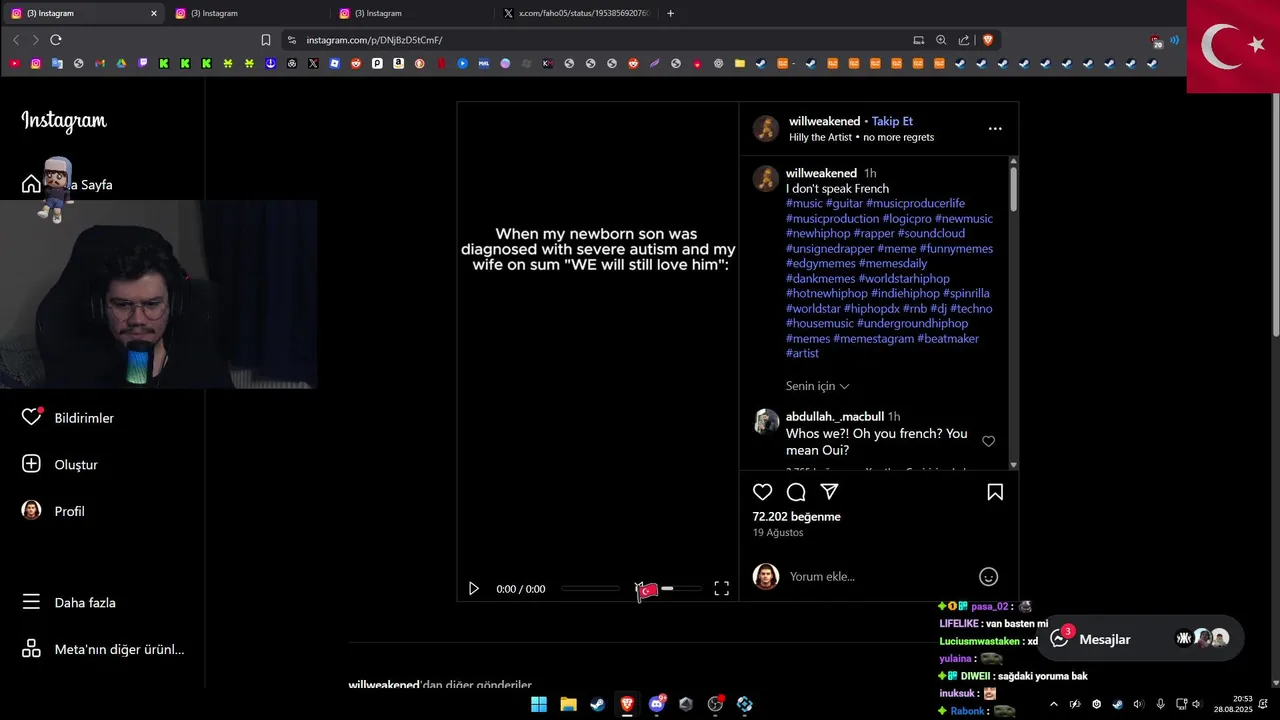1280x720 pixels.
Task: Open Meta'nın diğer ürünleri menu
Action: 104,649
